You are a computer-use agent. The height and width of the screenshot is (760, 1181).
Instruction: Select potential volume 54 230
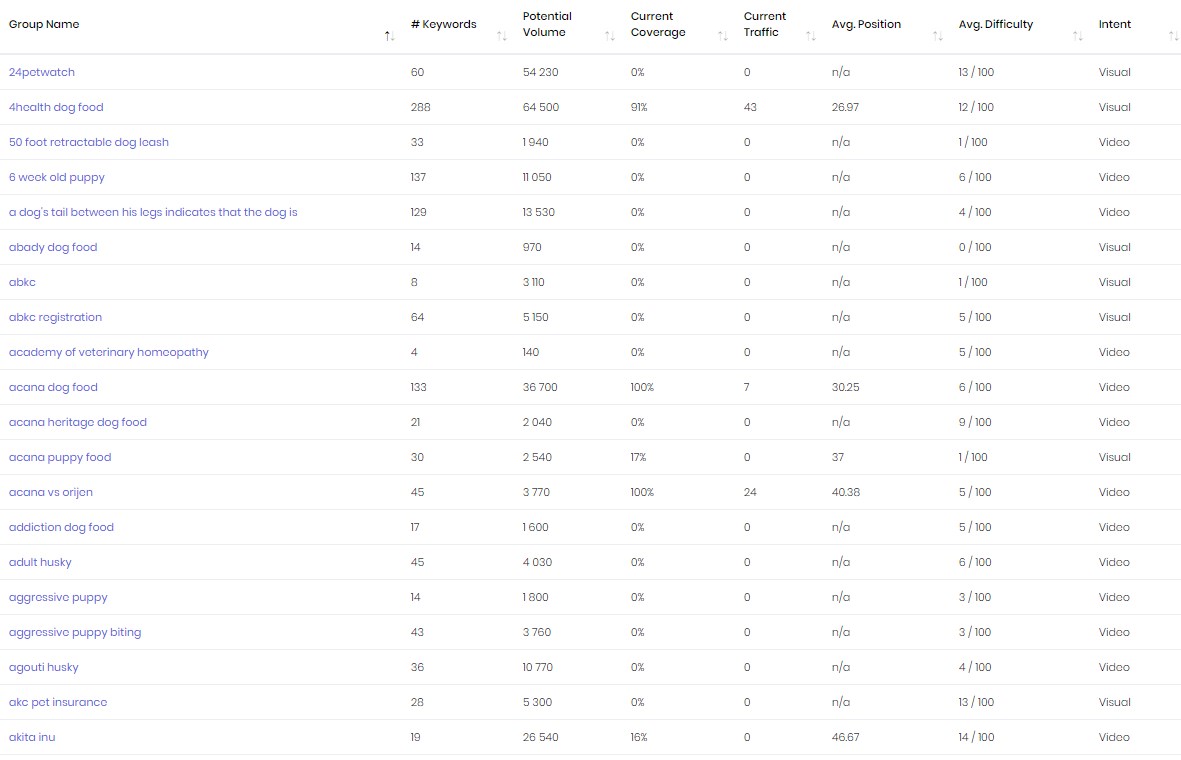click(x=541, y=72)
